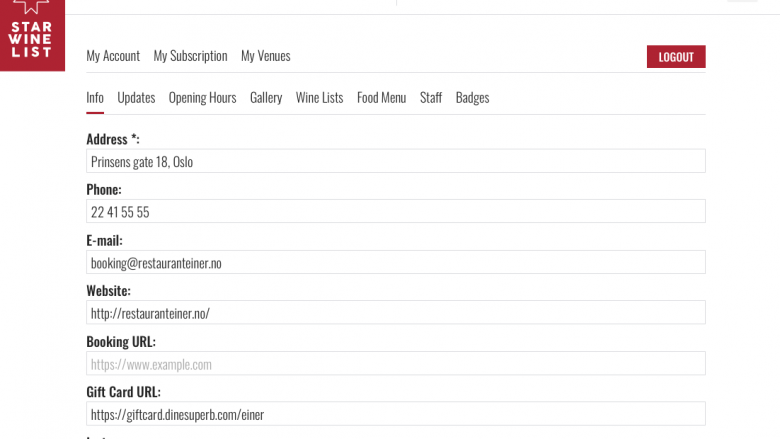Screen dimensions: 780x439
Task: Go to My Venues
Action: [x=266, y=56]
